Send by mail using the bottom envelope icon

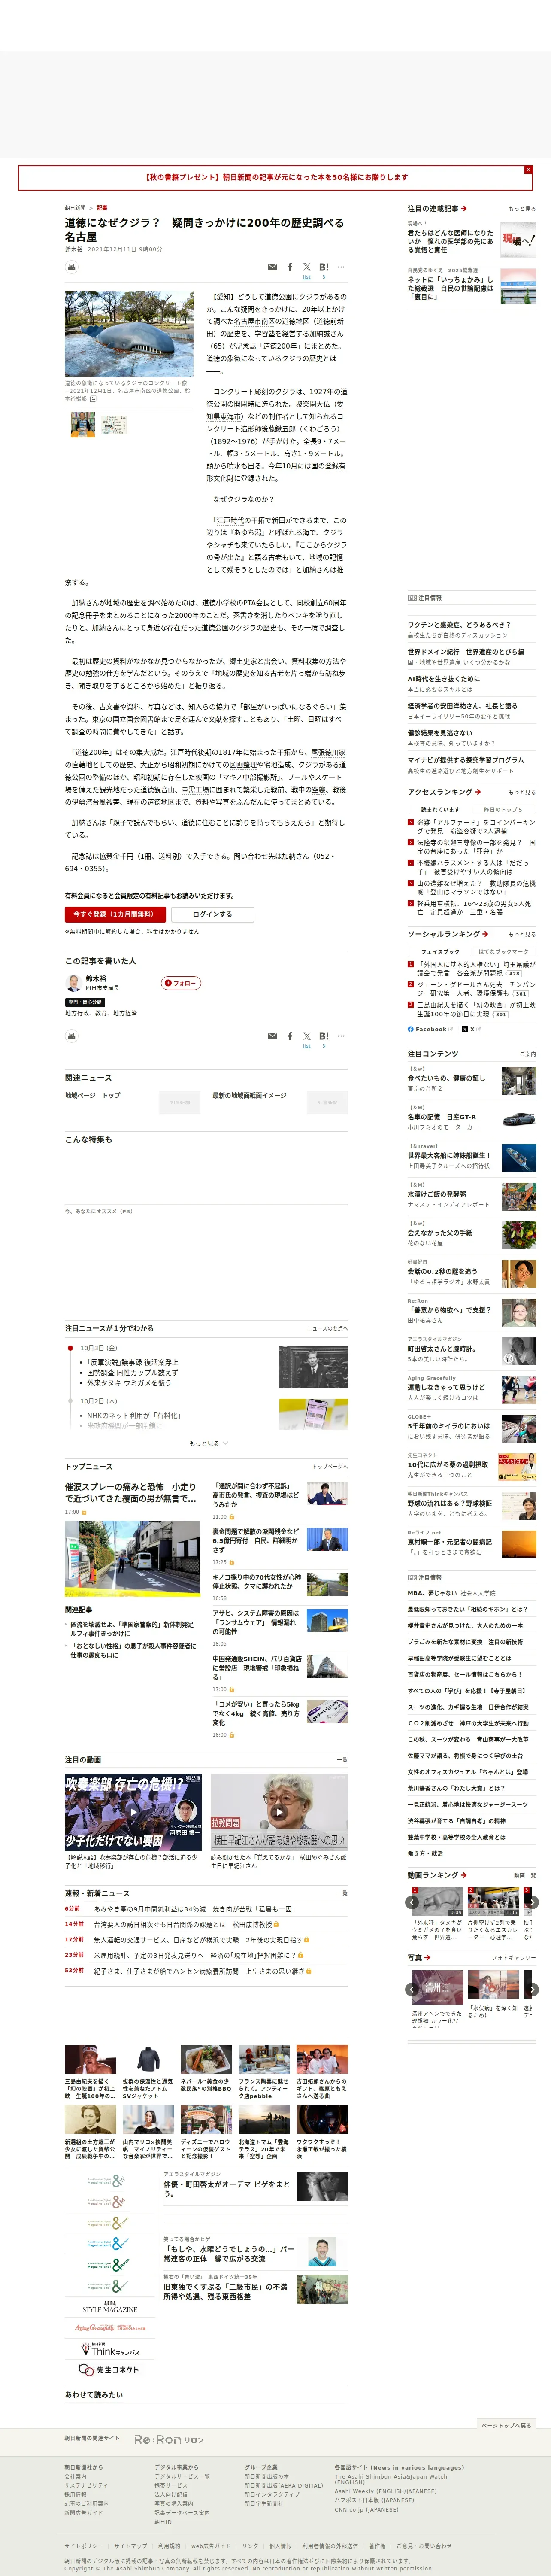coord(272,1036)
